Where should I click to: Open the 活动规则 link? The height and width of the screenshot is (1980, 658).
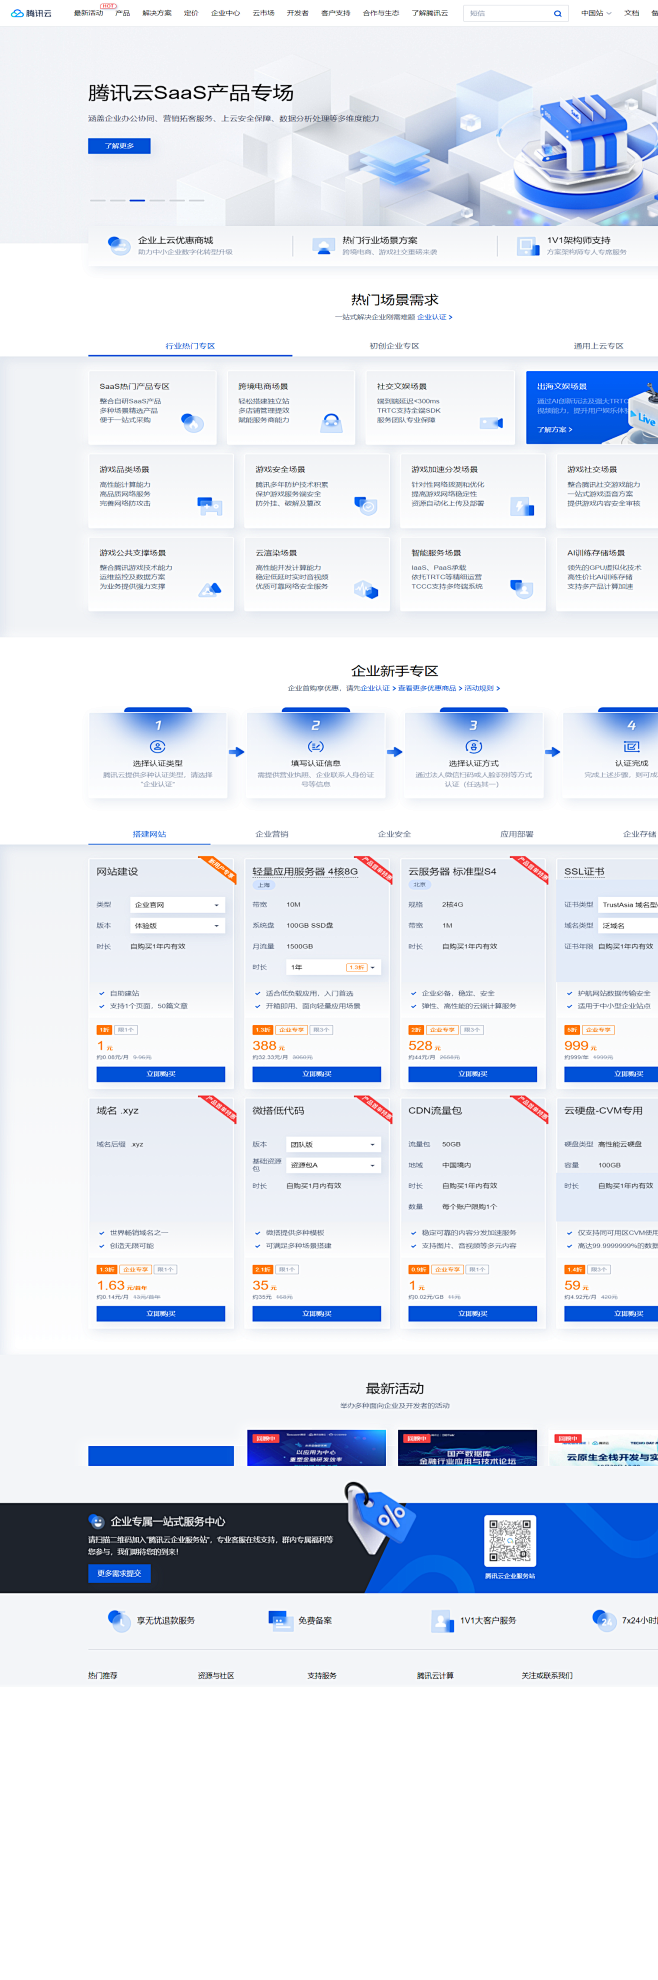pyautogui.click(x=481, y=688)
